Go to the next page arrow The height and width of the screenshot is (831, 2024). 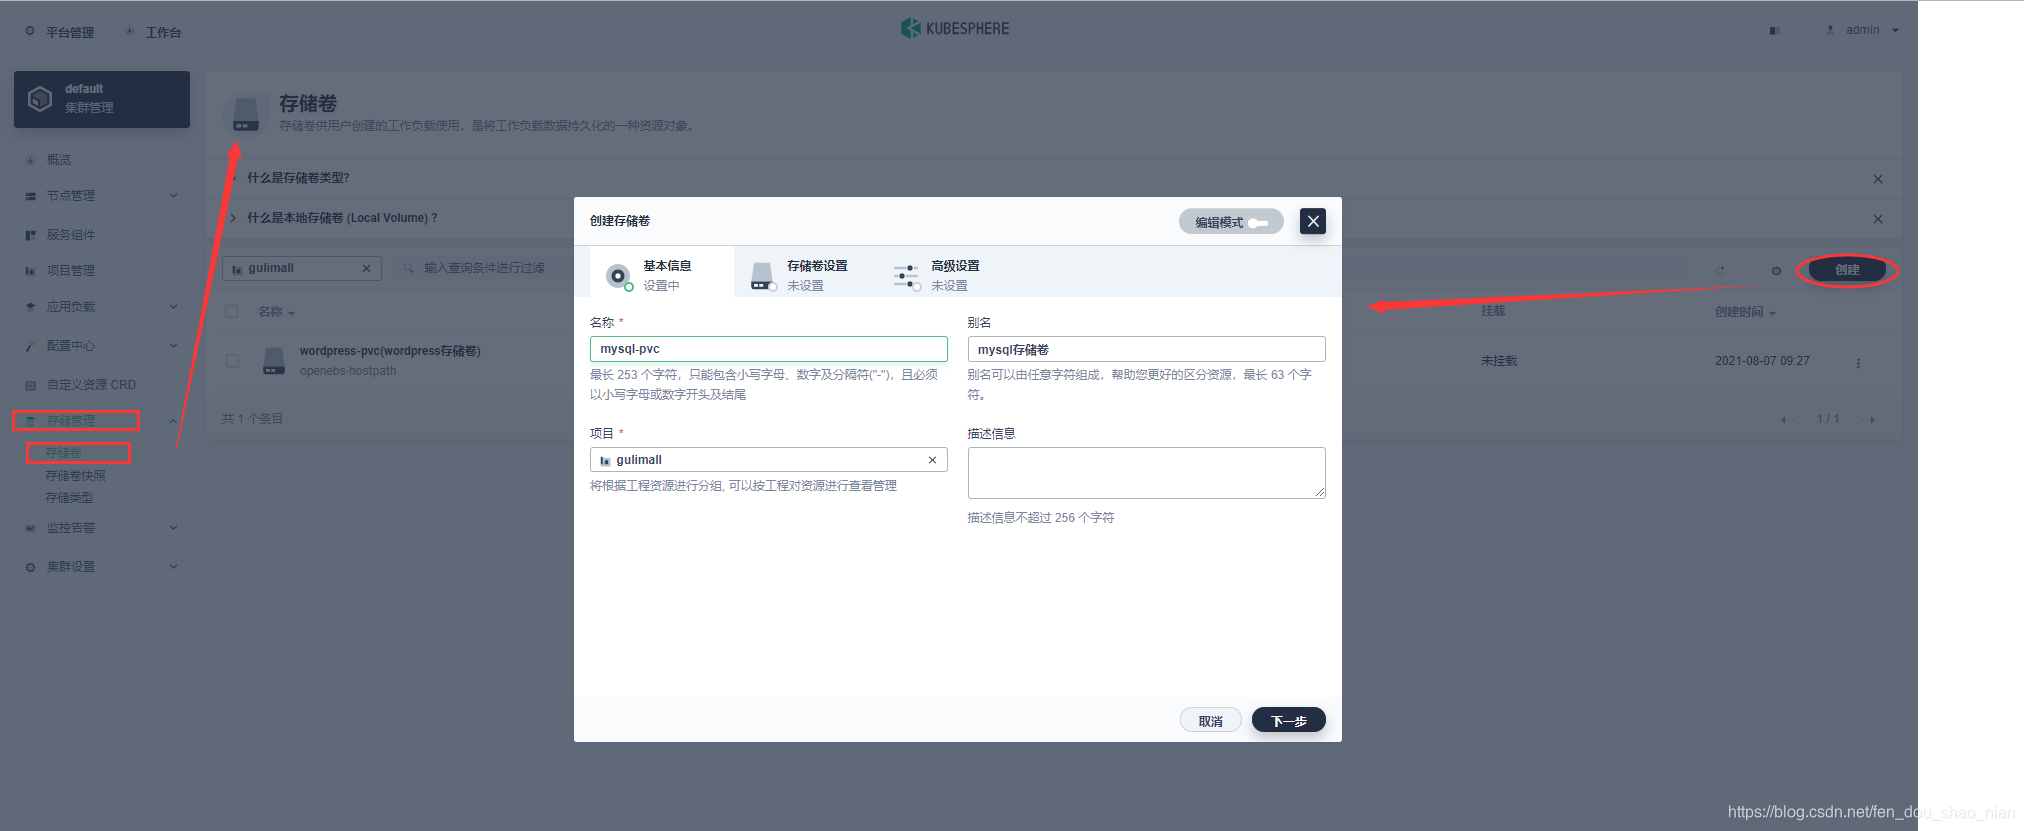(1870, 420)
